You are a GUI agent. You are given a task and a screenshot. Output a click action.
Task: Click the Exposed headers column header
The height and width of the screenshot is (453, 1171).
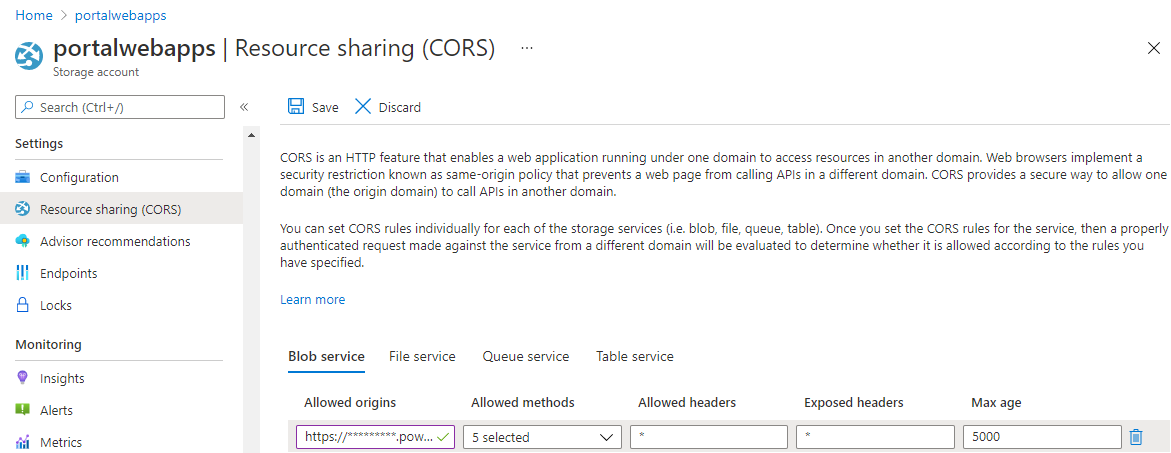click(854, 403)
